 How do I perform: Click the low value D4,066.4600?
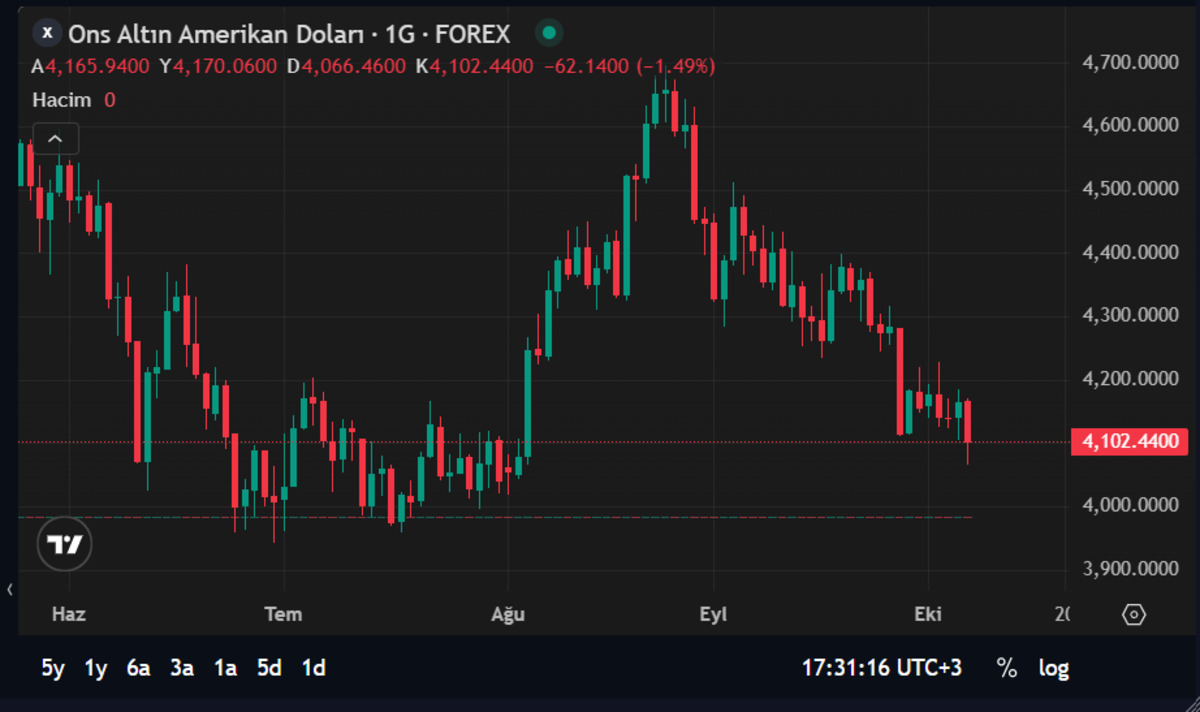(x=346, y=67)
